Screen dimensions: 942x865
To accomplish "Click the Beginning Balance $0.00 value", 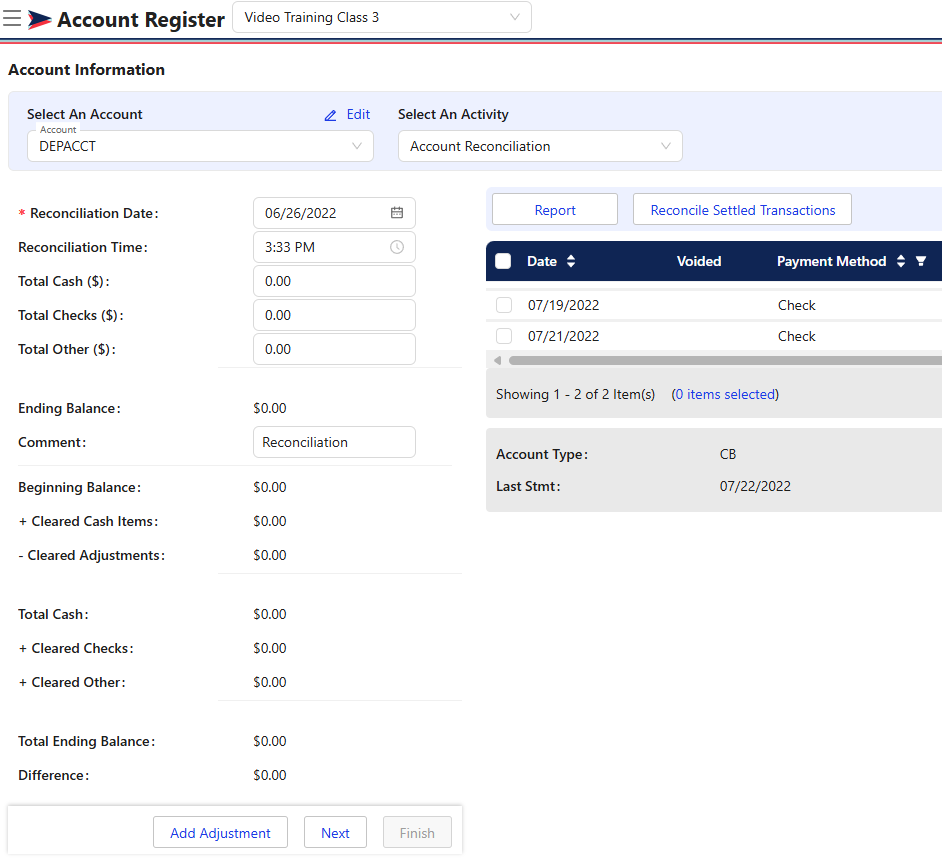I will click(x=270, y=487).
